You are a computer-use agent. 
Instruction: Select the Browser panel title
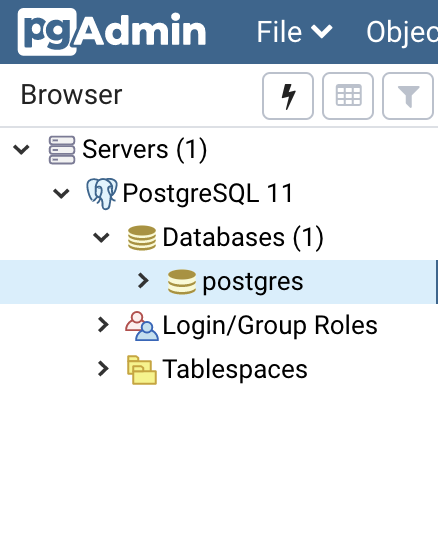tap(72, 95)
